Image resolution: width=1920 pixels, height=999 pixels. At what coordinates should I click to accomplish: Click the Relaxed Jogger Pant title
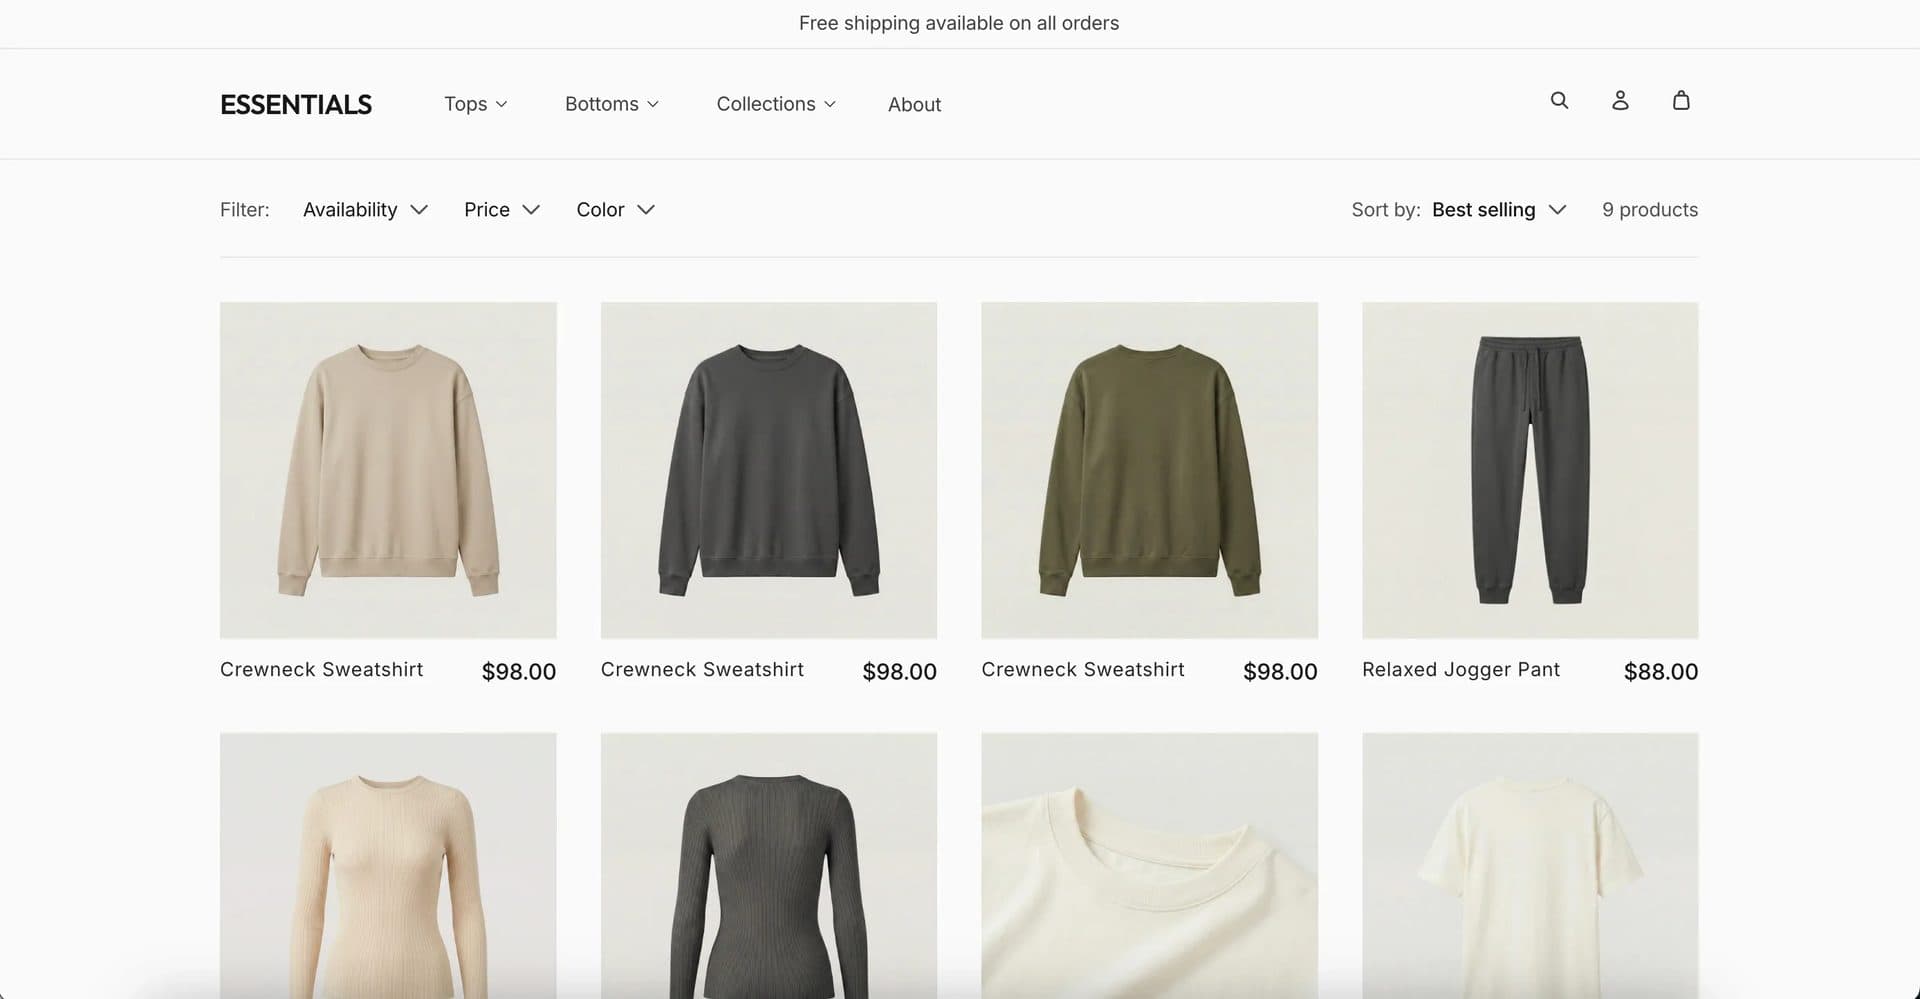(1461, 669)
